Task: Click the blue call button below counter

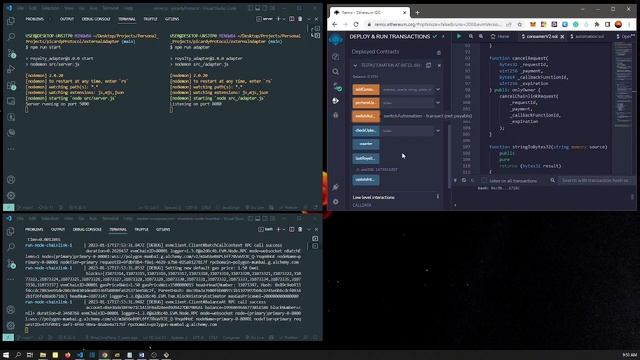Action: [366, 158]
